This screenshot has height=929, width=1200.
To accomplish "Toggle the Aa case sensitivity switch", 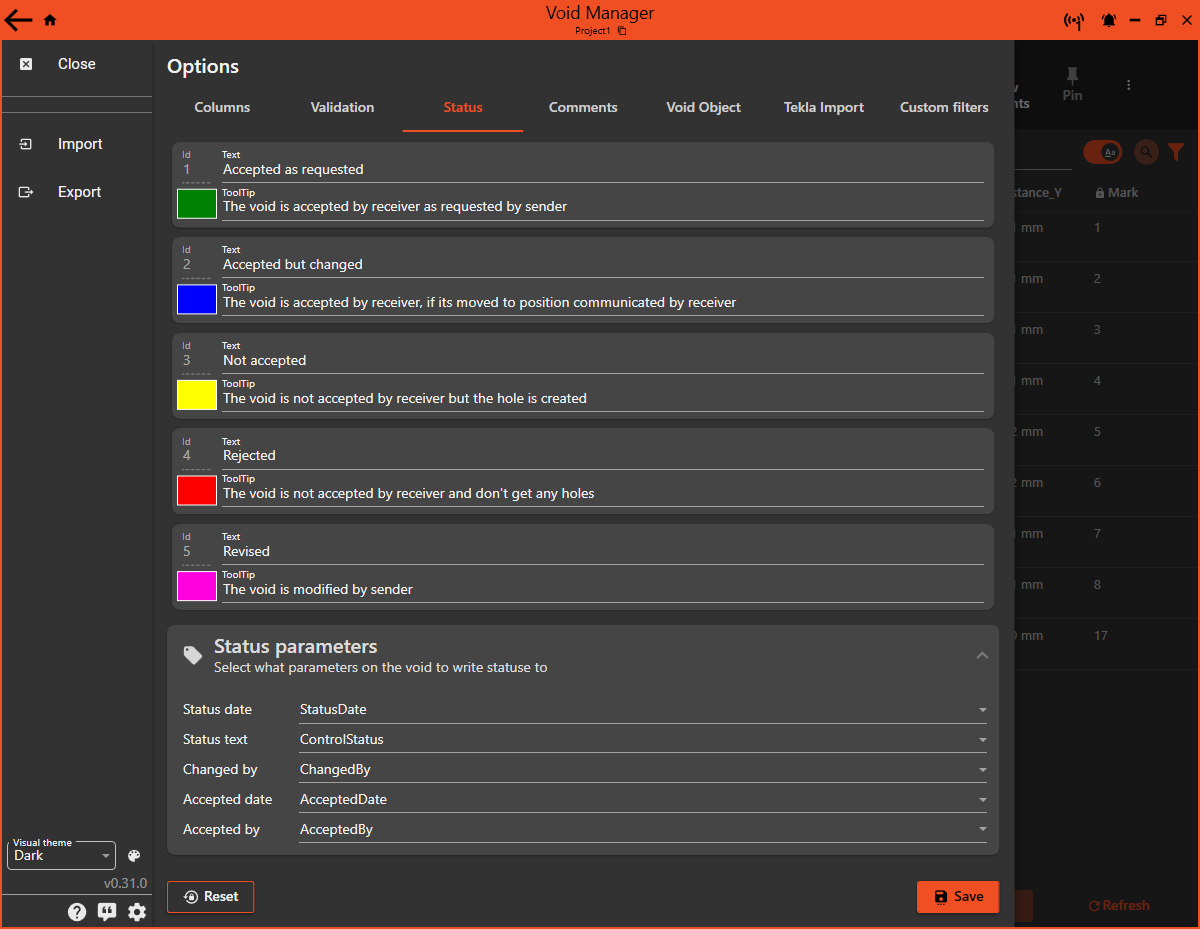I will (x=1103, y=152).
